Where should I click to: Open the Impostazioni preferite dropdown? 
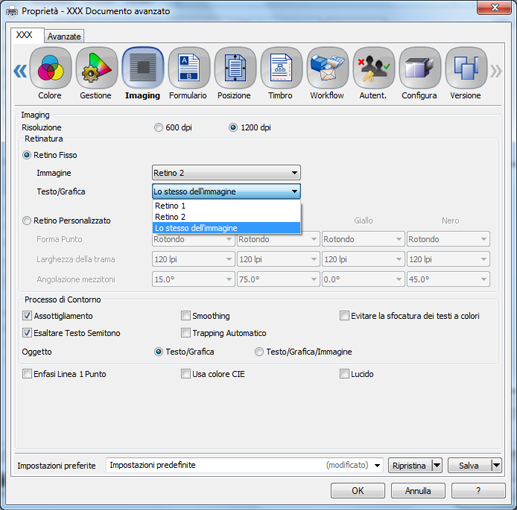click(245, 465)
